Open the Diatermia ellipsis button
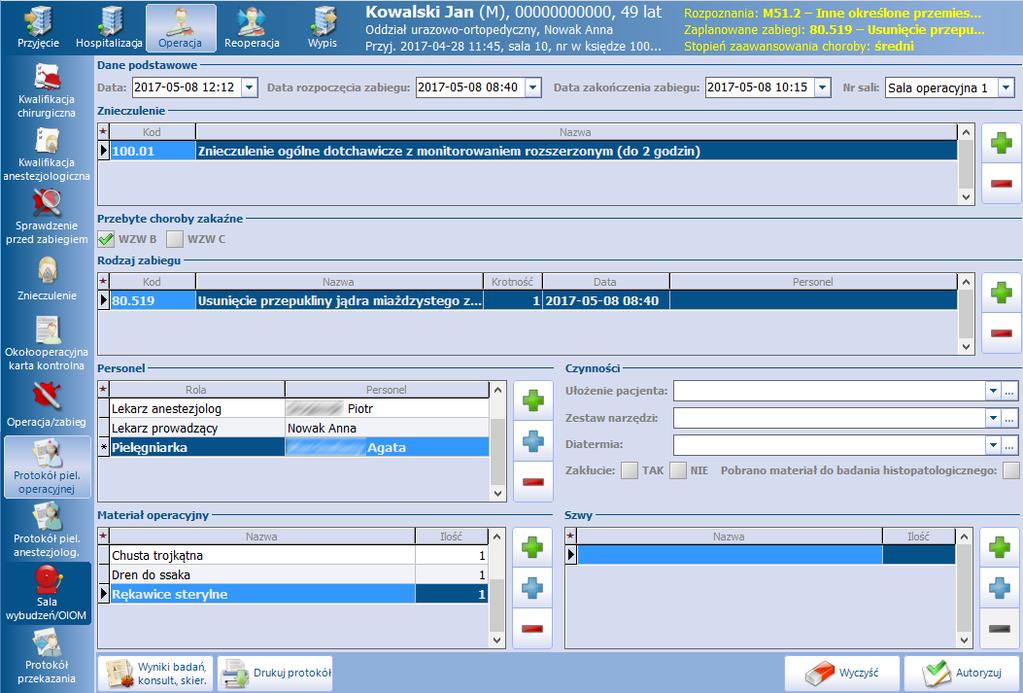This screenshot has height=693, width=1023. 1010,446
